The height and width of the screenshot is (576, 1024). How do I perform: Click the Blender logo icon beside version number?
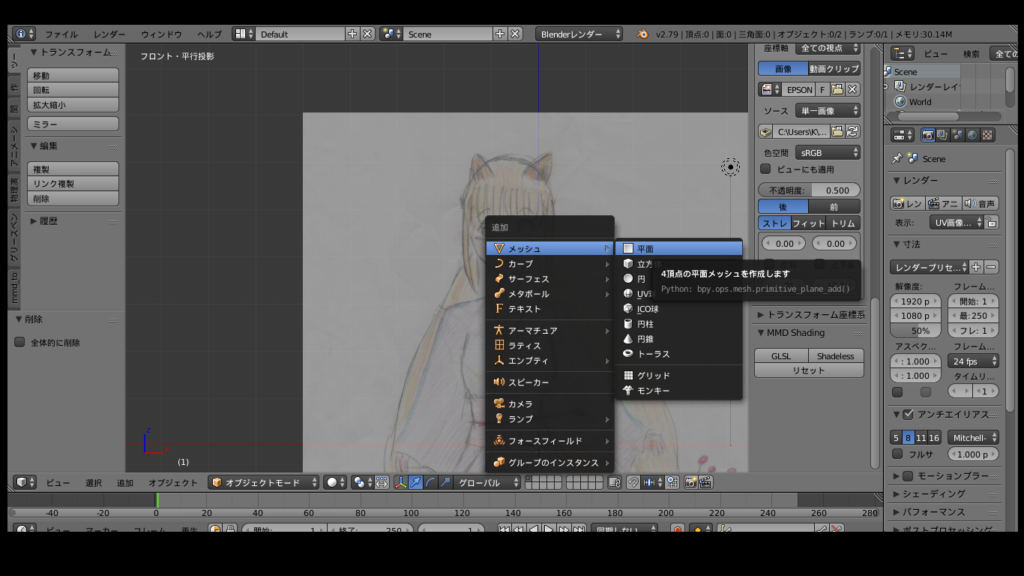tap(642, 34)
